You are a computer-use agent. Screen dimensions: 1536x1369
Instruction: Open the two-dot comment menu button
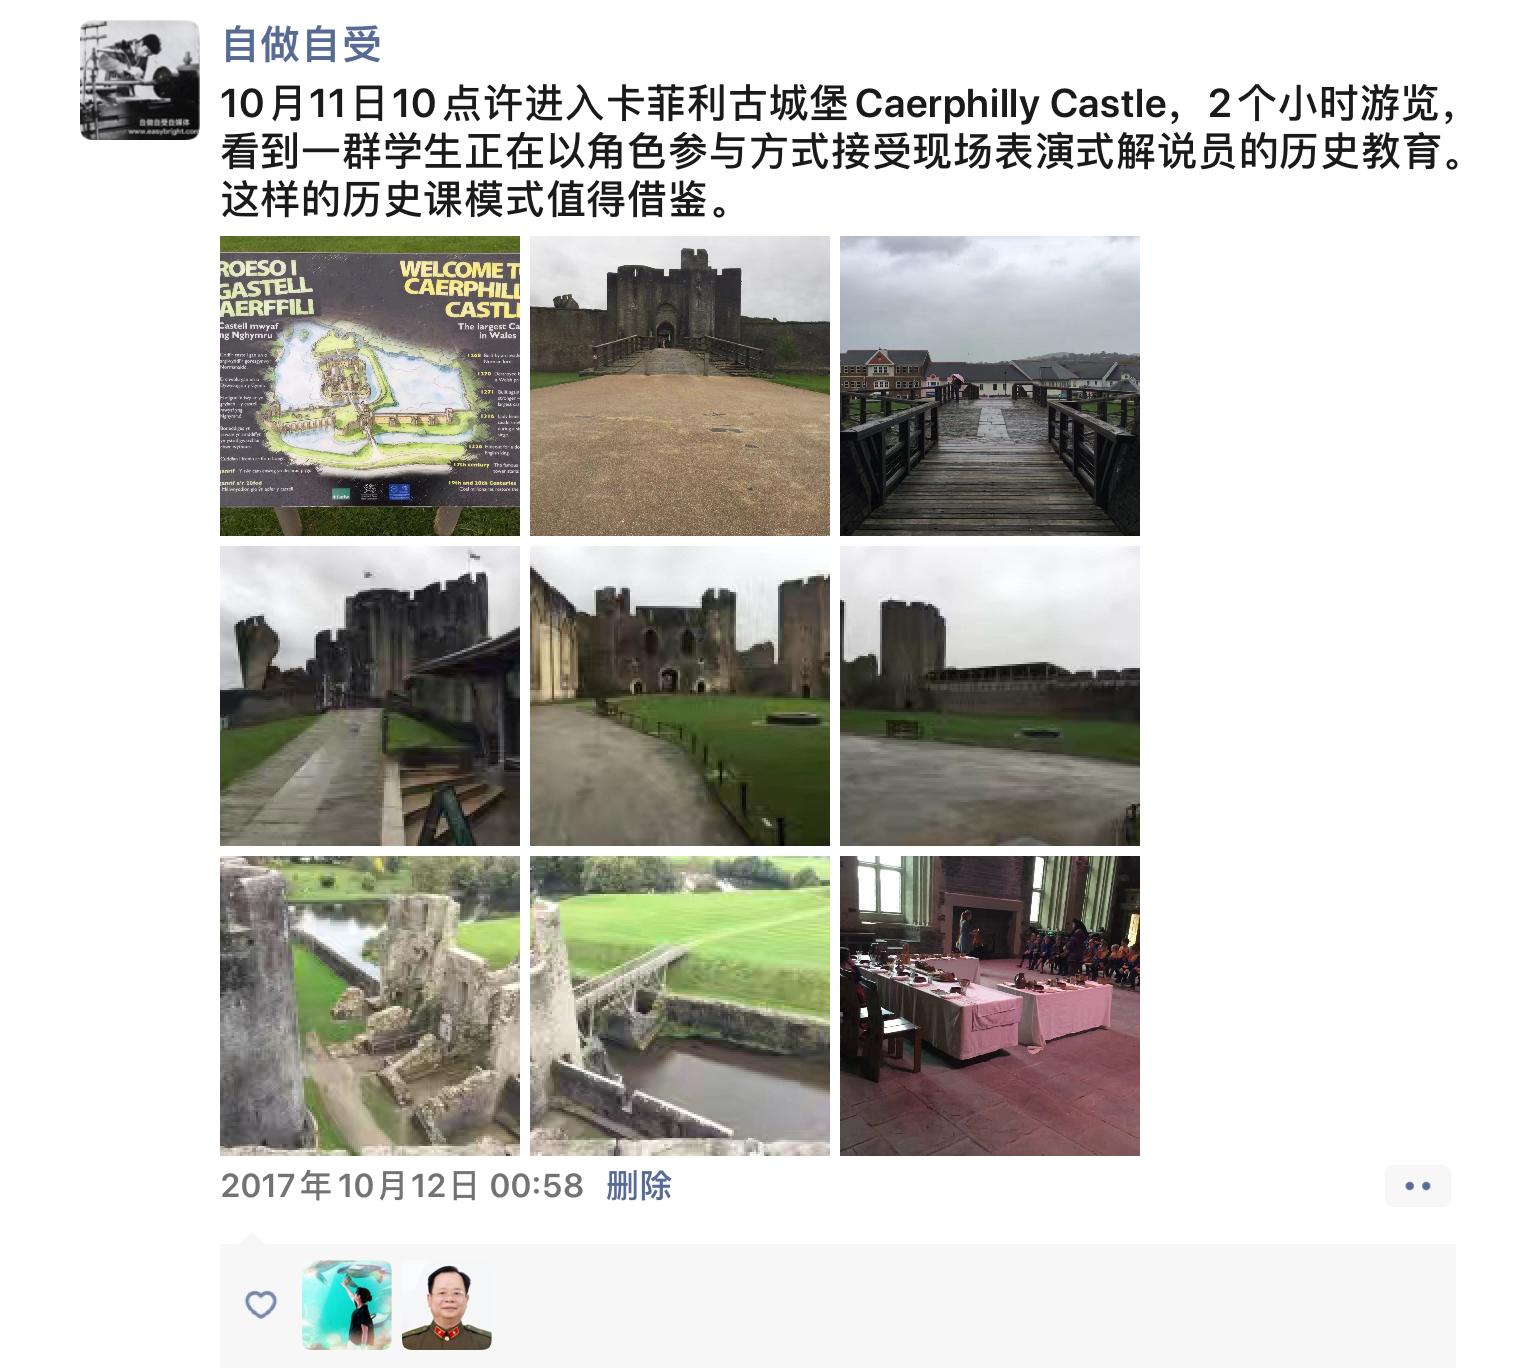pos(1418,1186)
